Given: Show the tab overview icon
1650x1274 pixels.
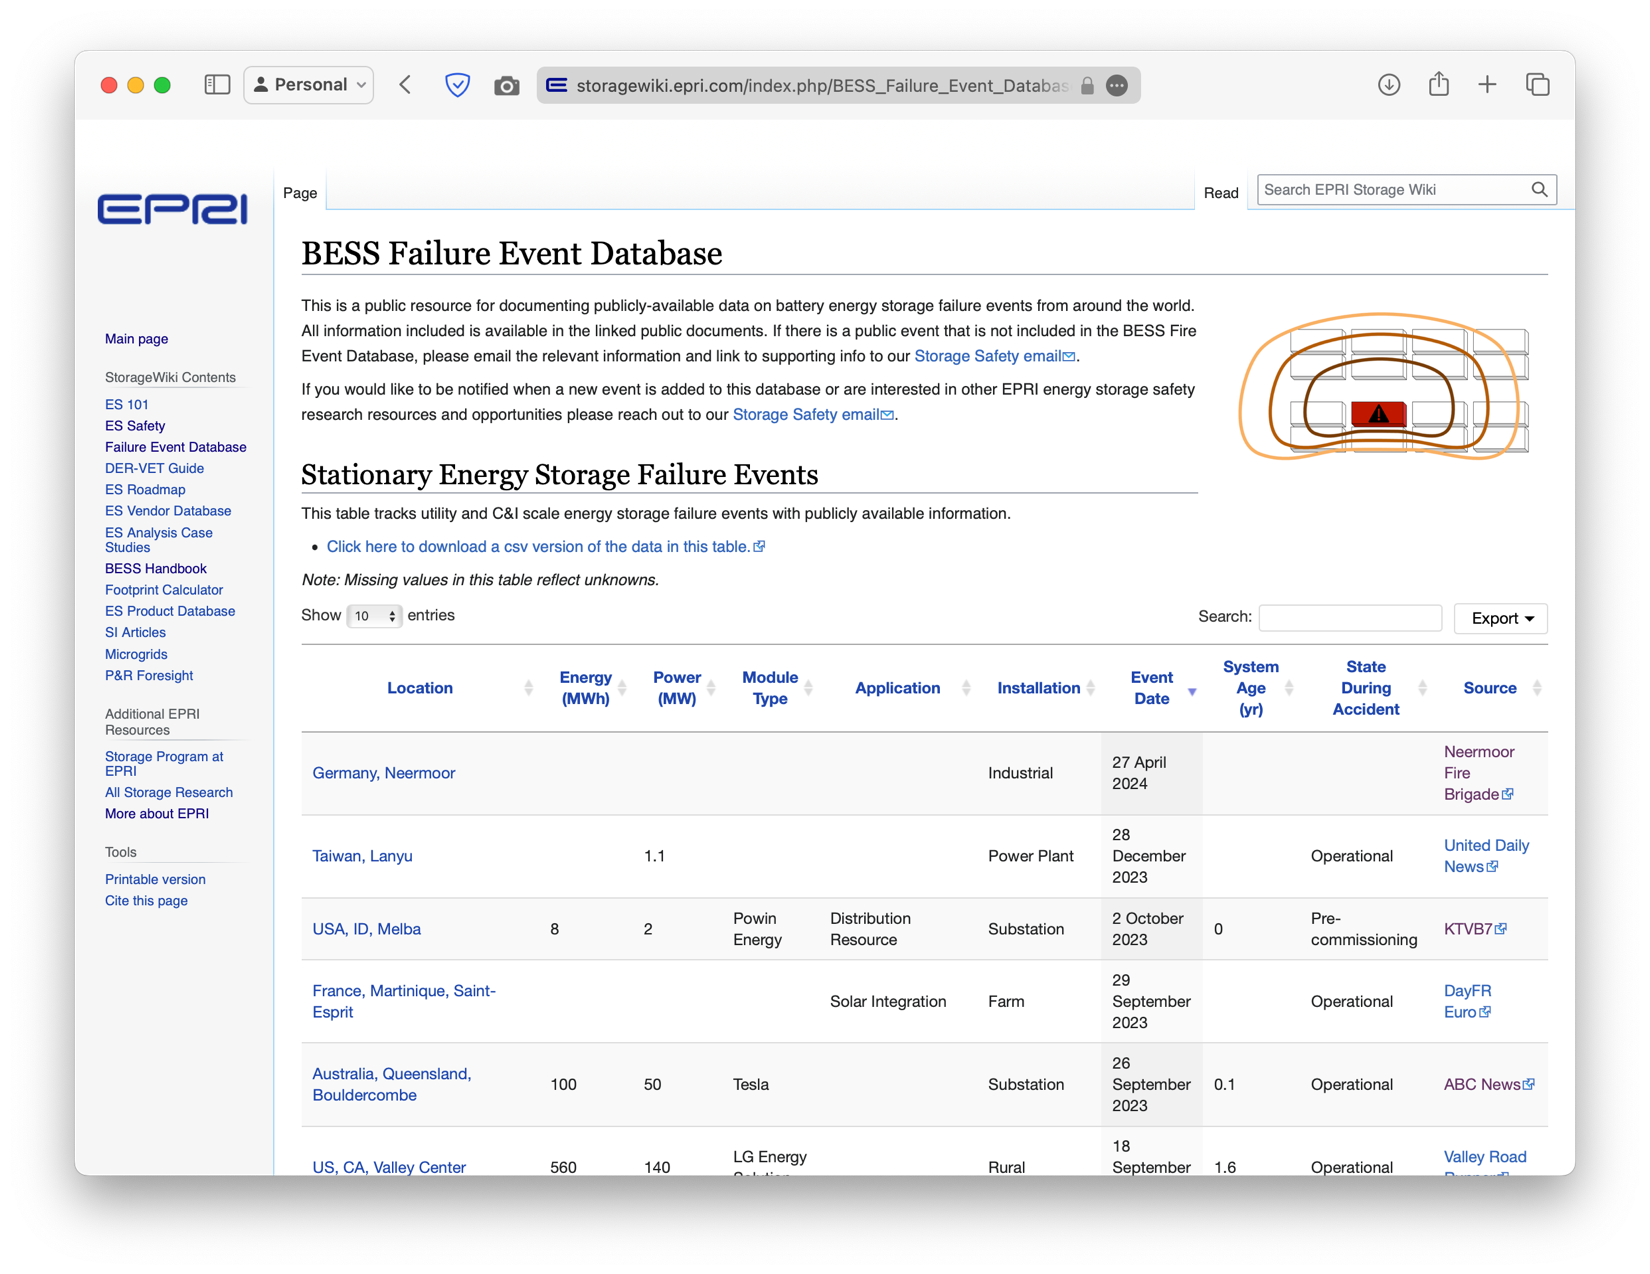Looking at the screenshot, I should pos(1537,85).
